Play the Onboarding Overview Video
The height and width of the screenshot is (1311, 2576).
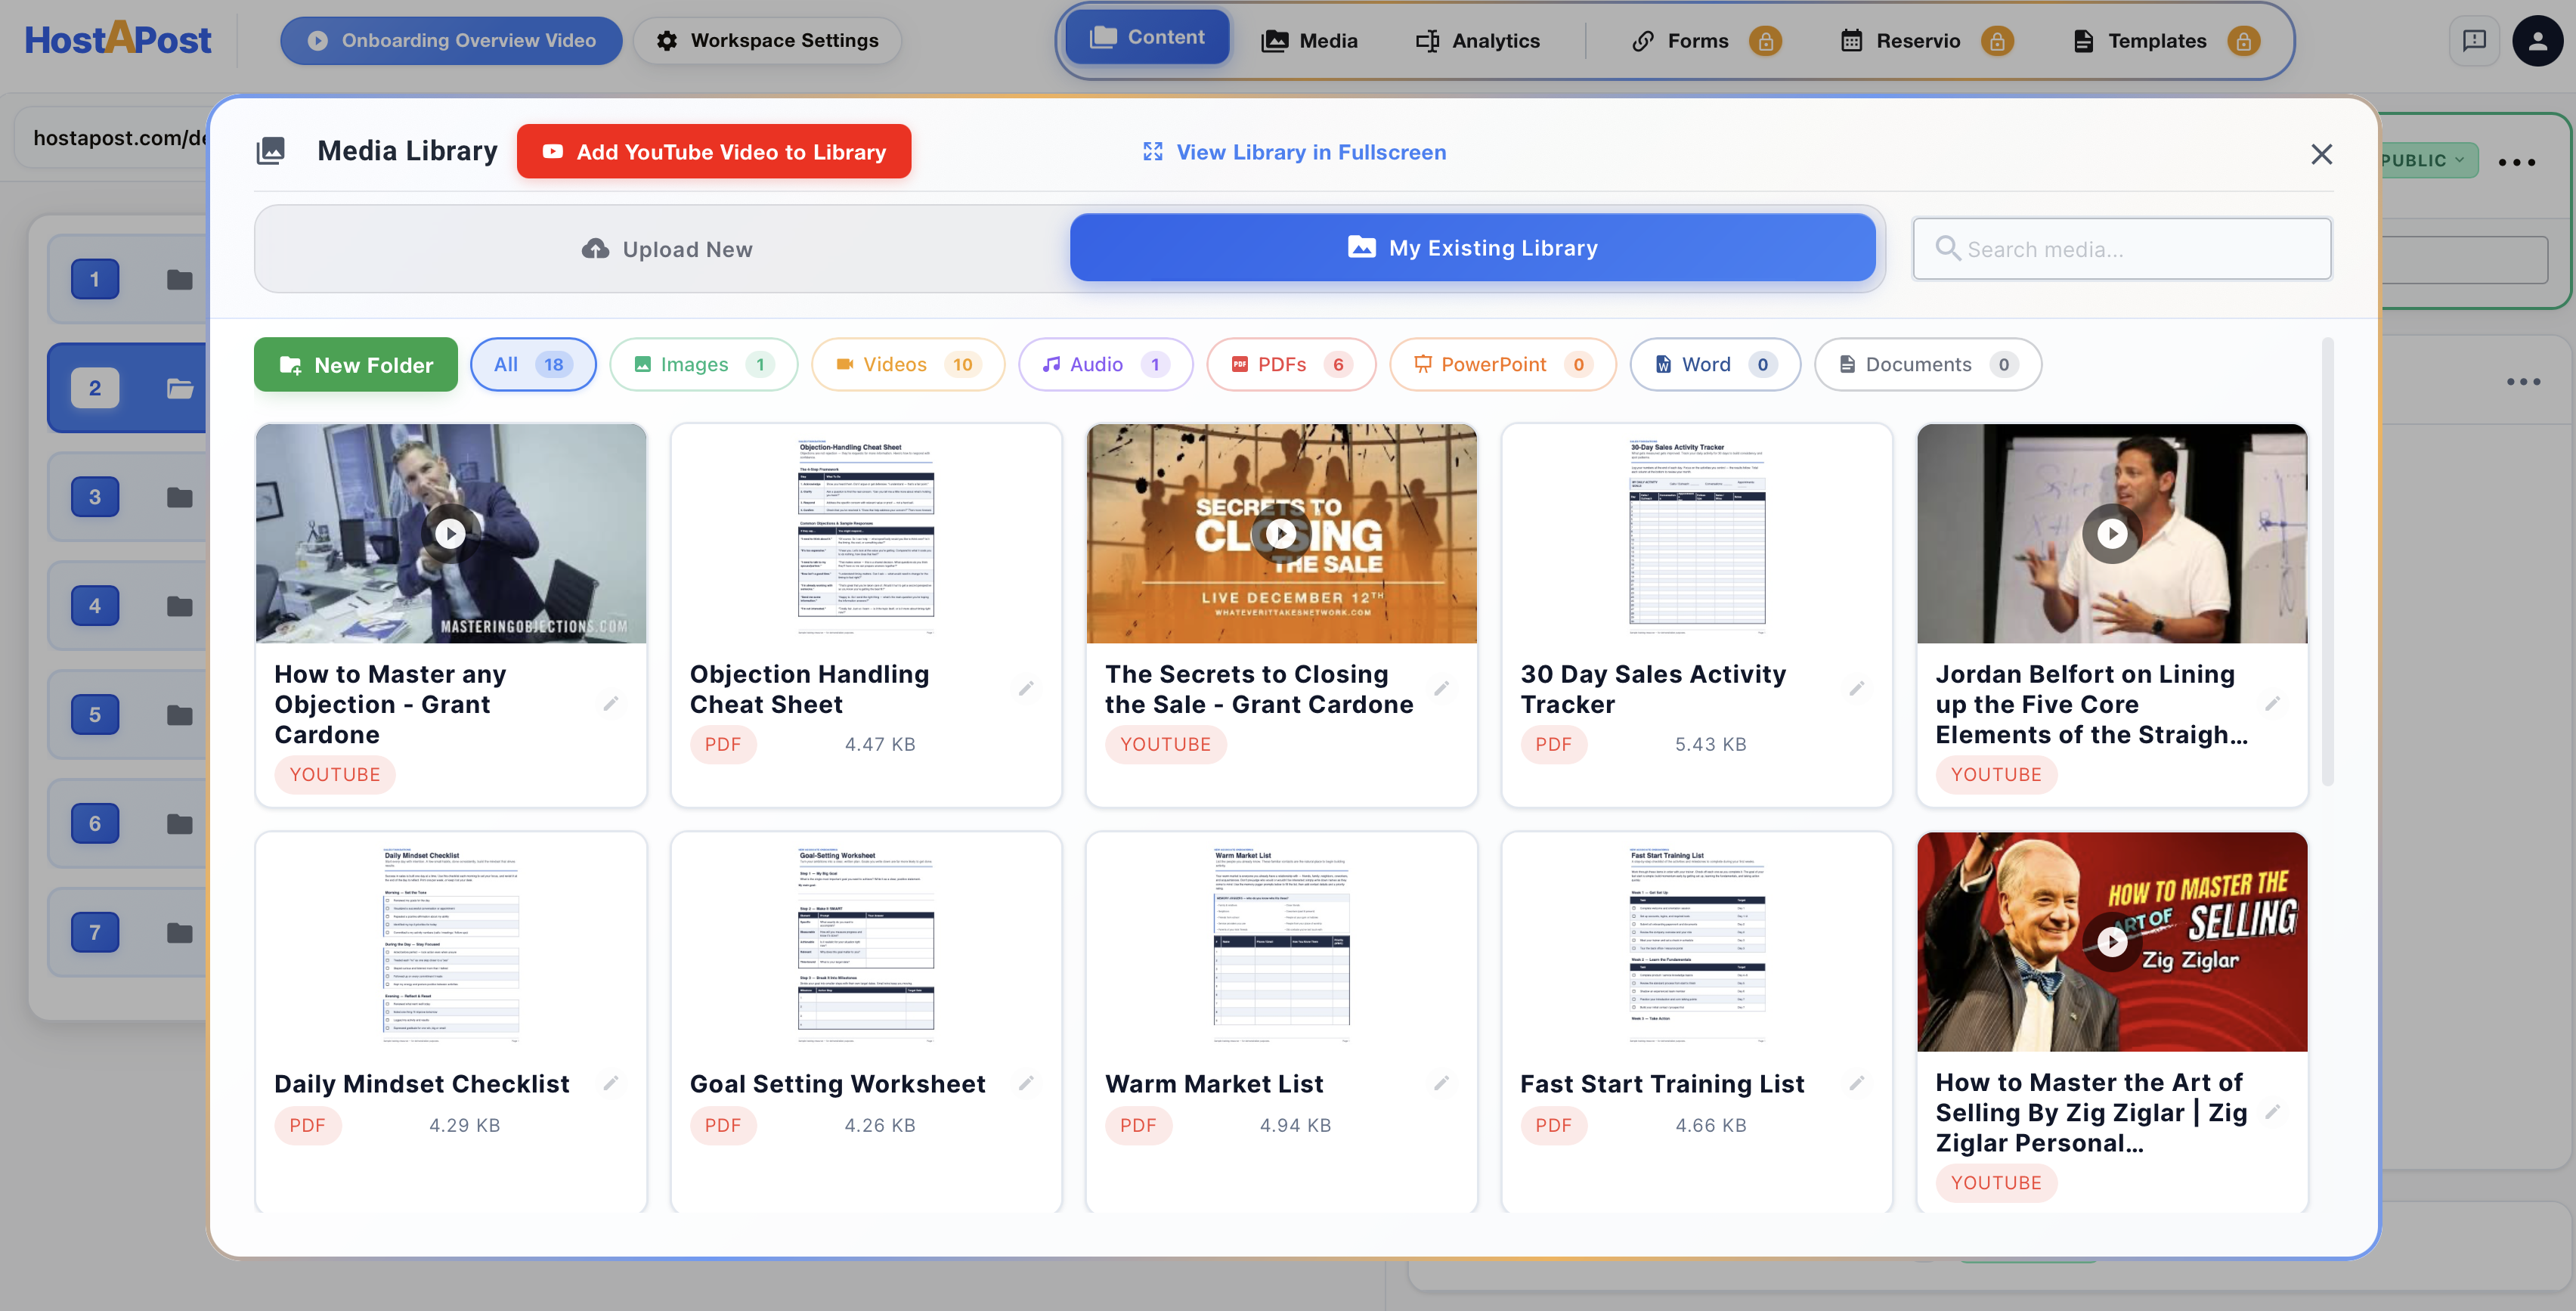451,40
